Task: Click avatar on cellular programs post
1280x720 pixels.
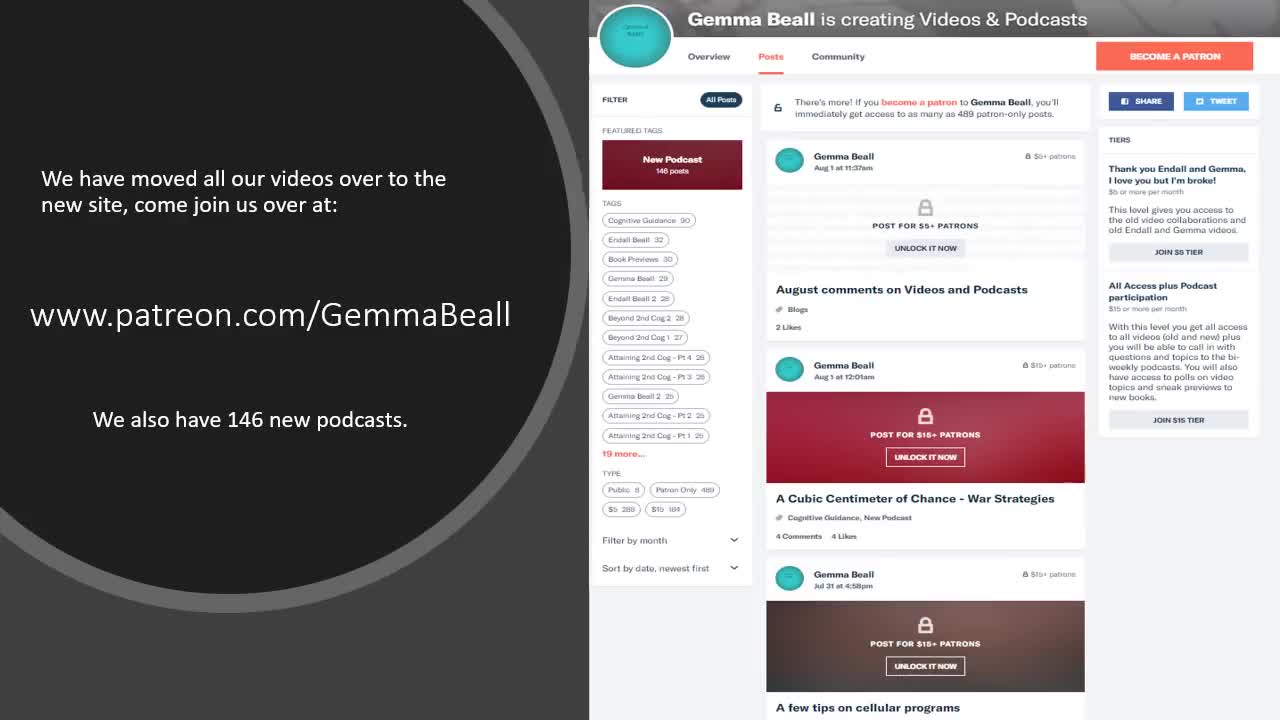Action: [x=789, y=578]
